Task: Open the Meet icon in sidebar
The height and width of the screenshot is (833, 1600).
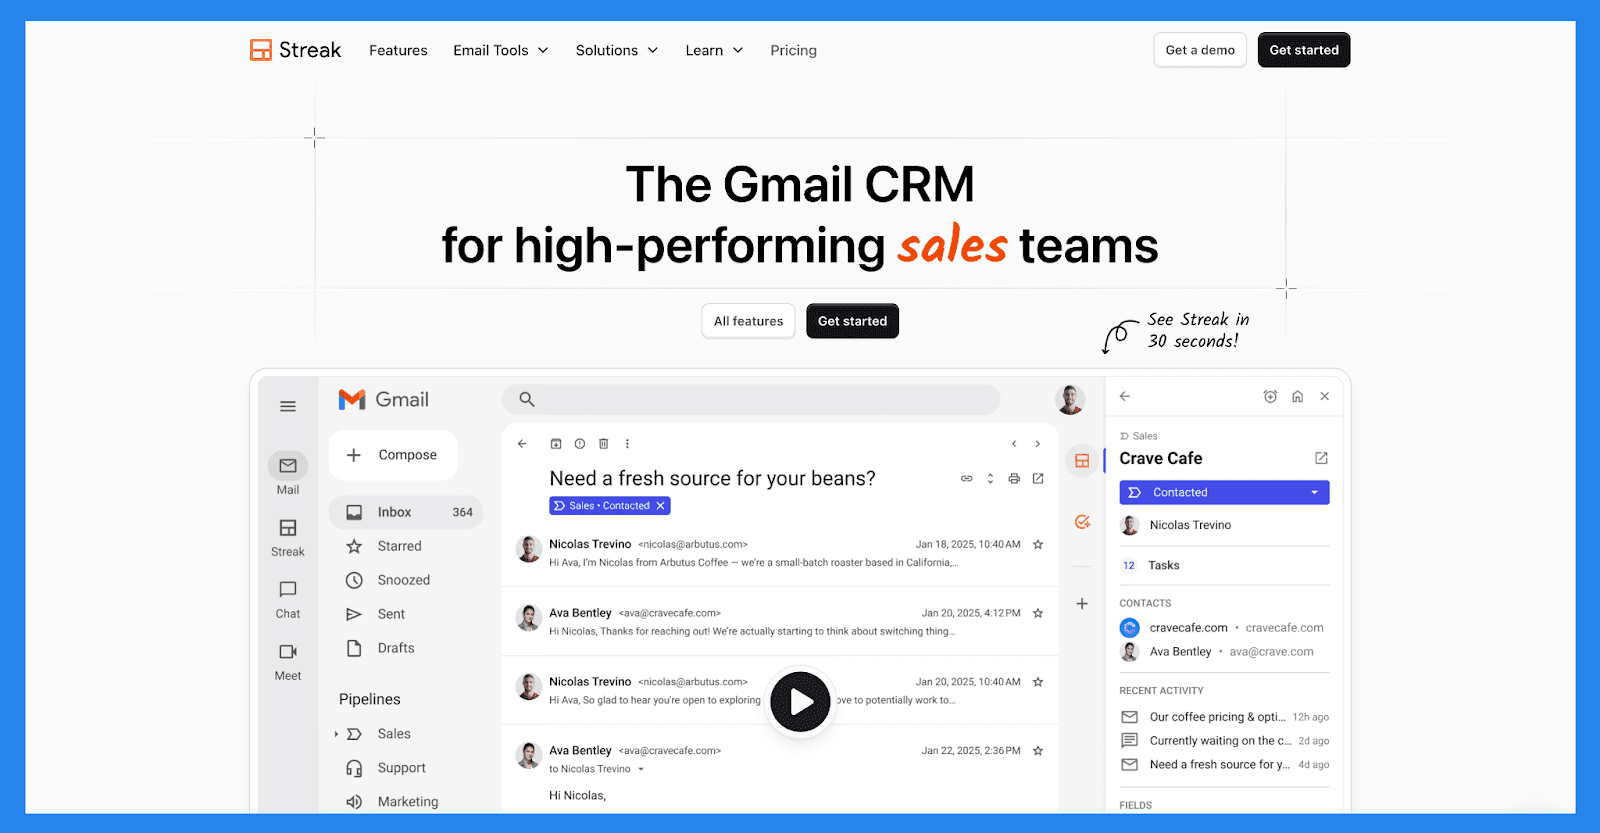Action: [288, 652]
